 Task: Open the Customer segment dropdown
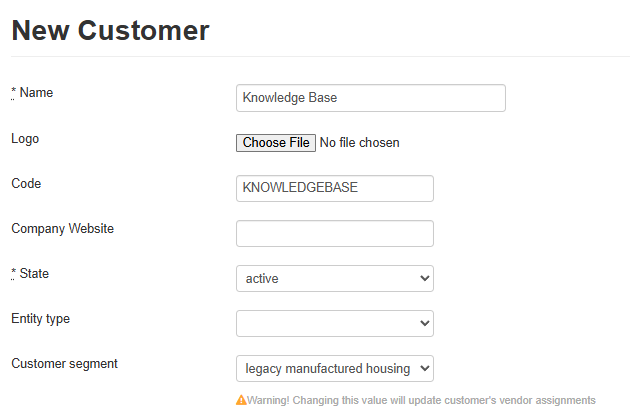pos(334,368)
